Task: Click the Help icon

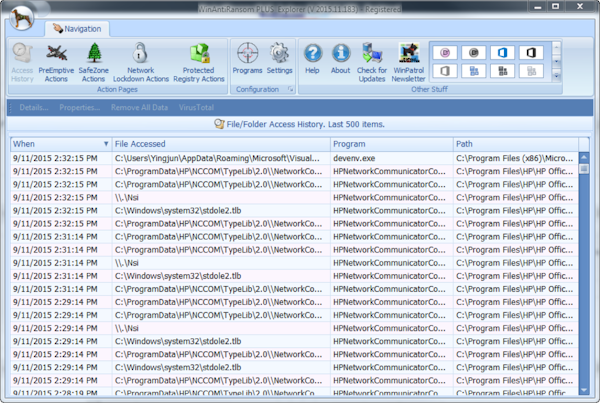Action: point(313,60)
